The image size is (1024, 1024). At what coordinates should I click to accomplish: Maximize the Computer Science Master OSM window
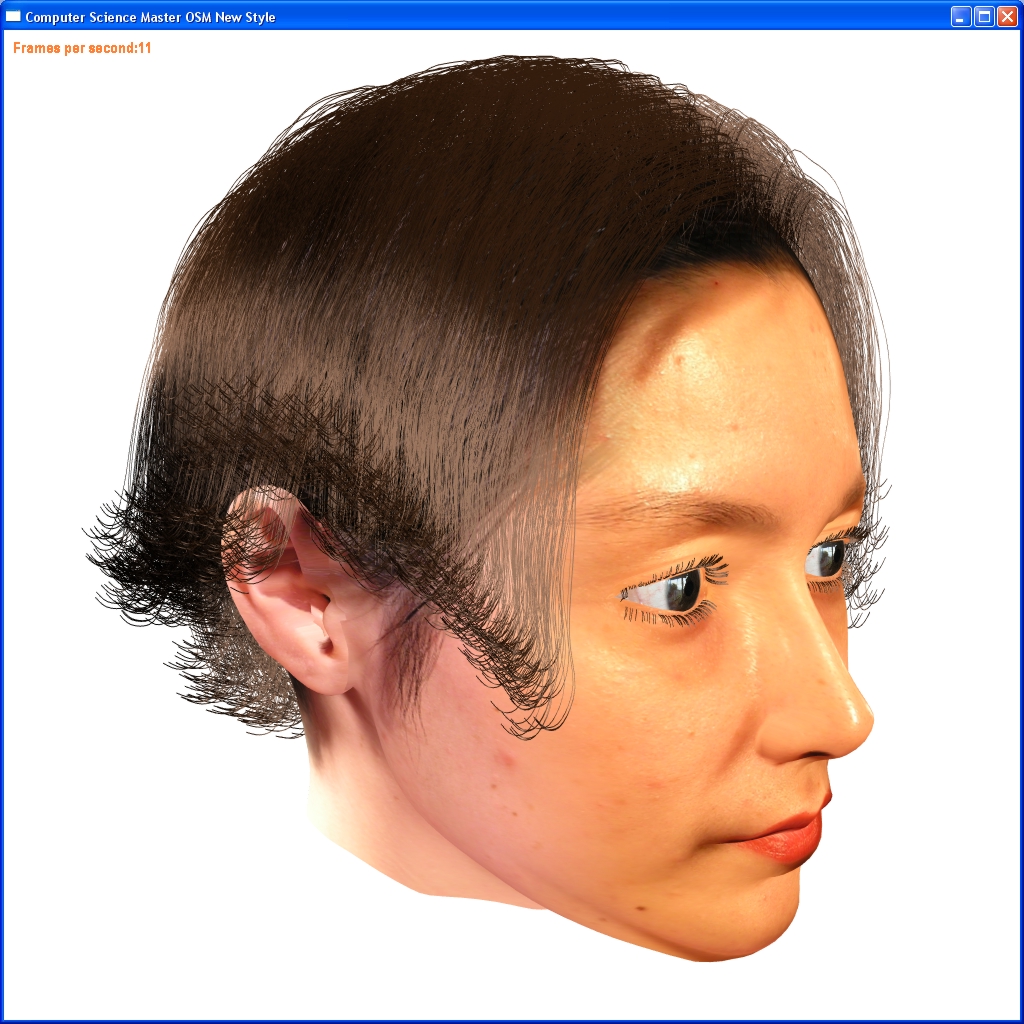coord(984,17)
